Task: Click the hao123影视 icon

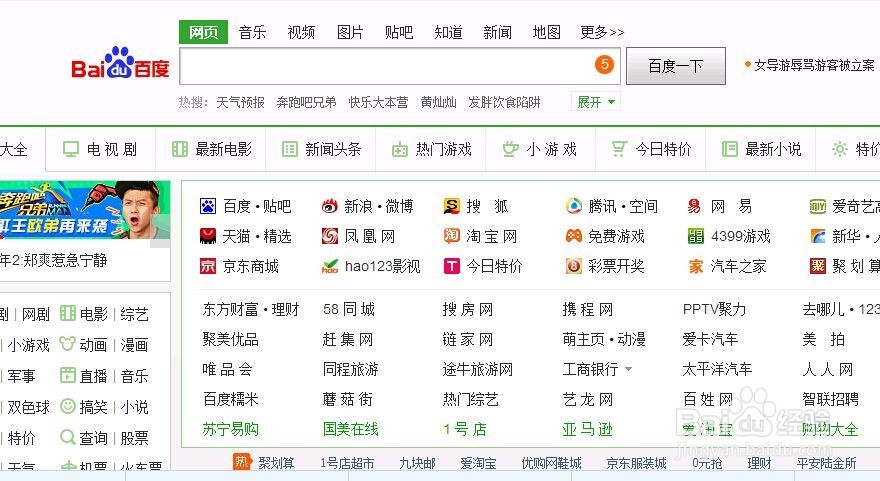Action: click(329, 266)
